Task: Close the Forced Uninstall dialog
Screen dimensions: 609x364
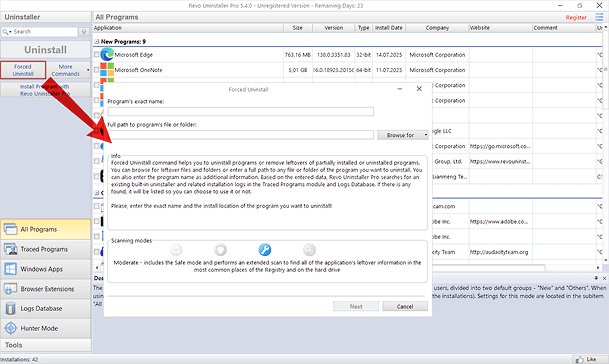Action: [x=419, y=89]
